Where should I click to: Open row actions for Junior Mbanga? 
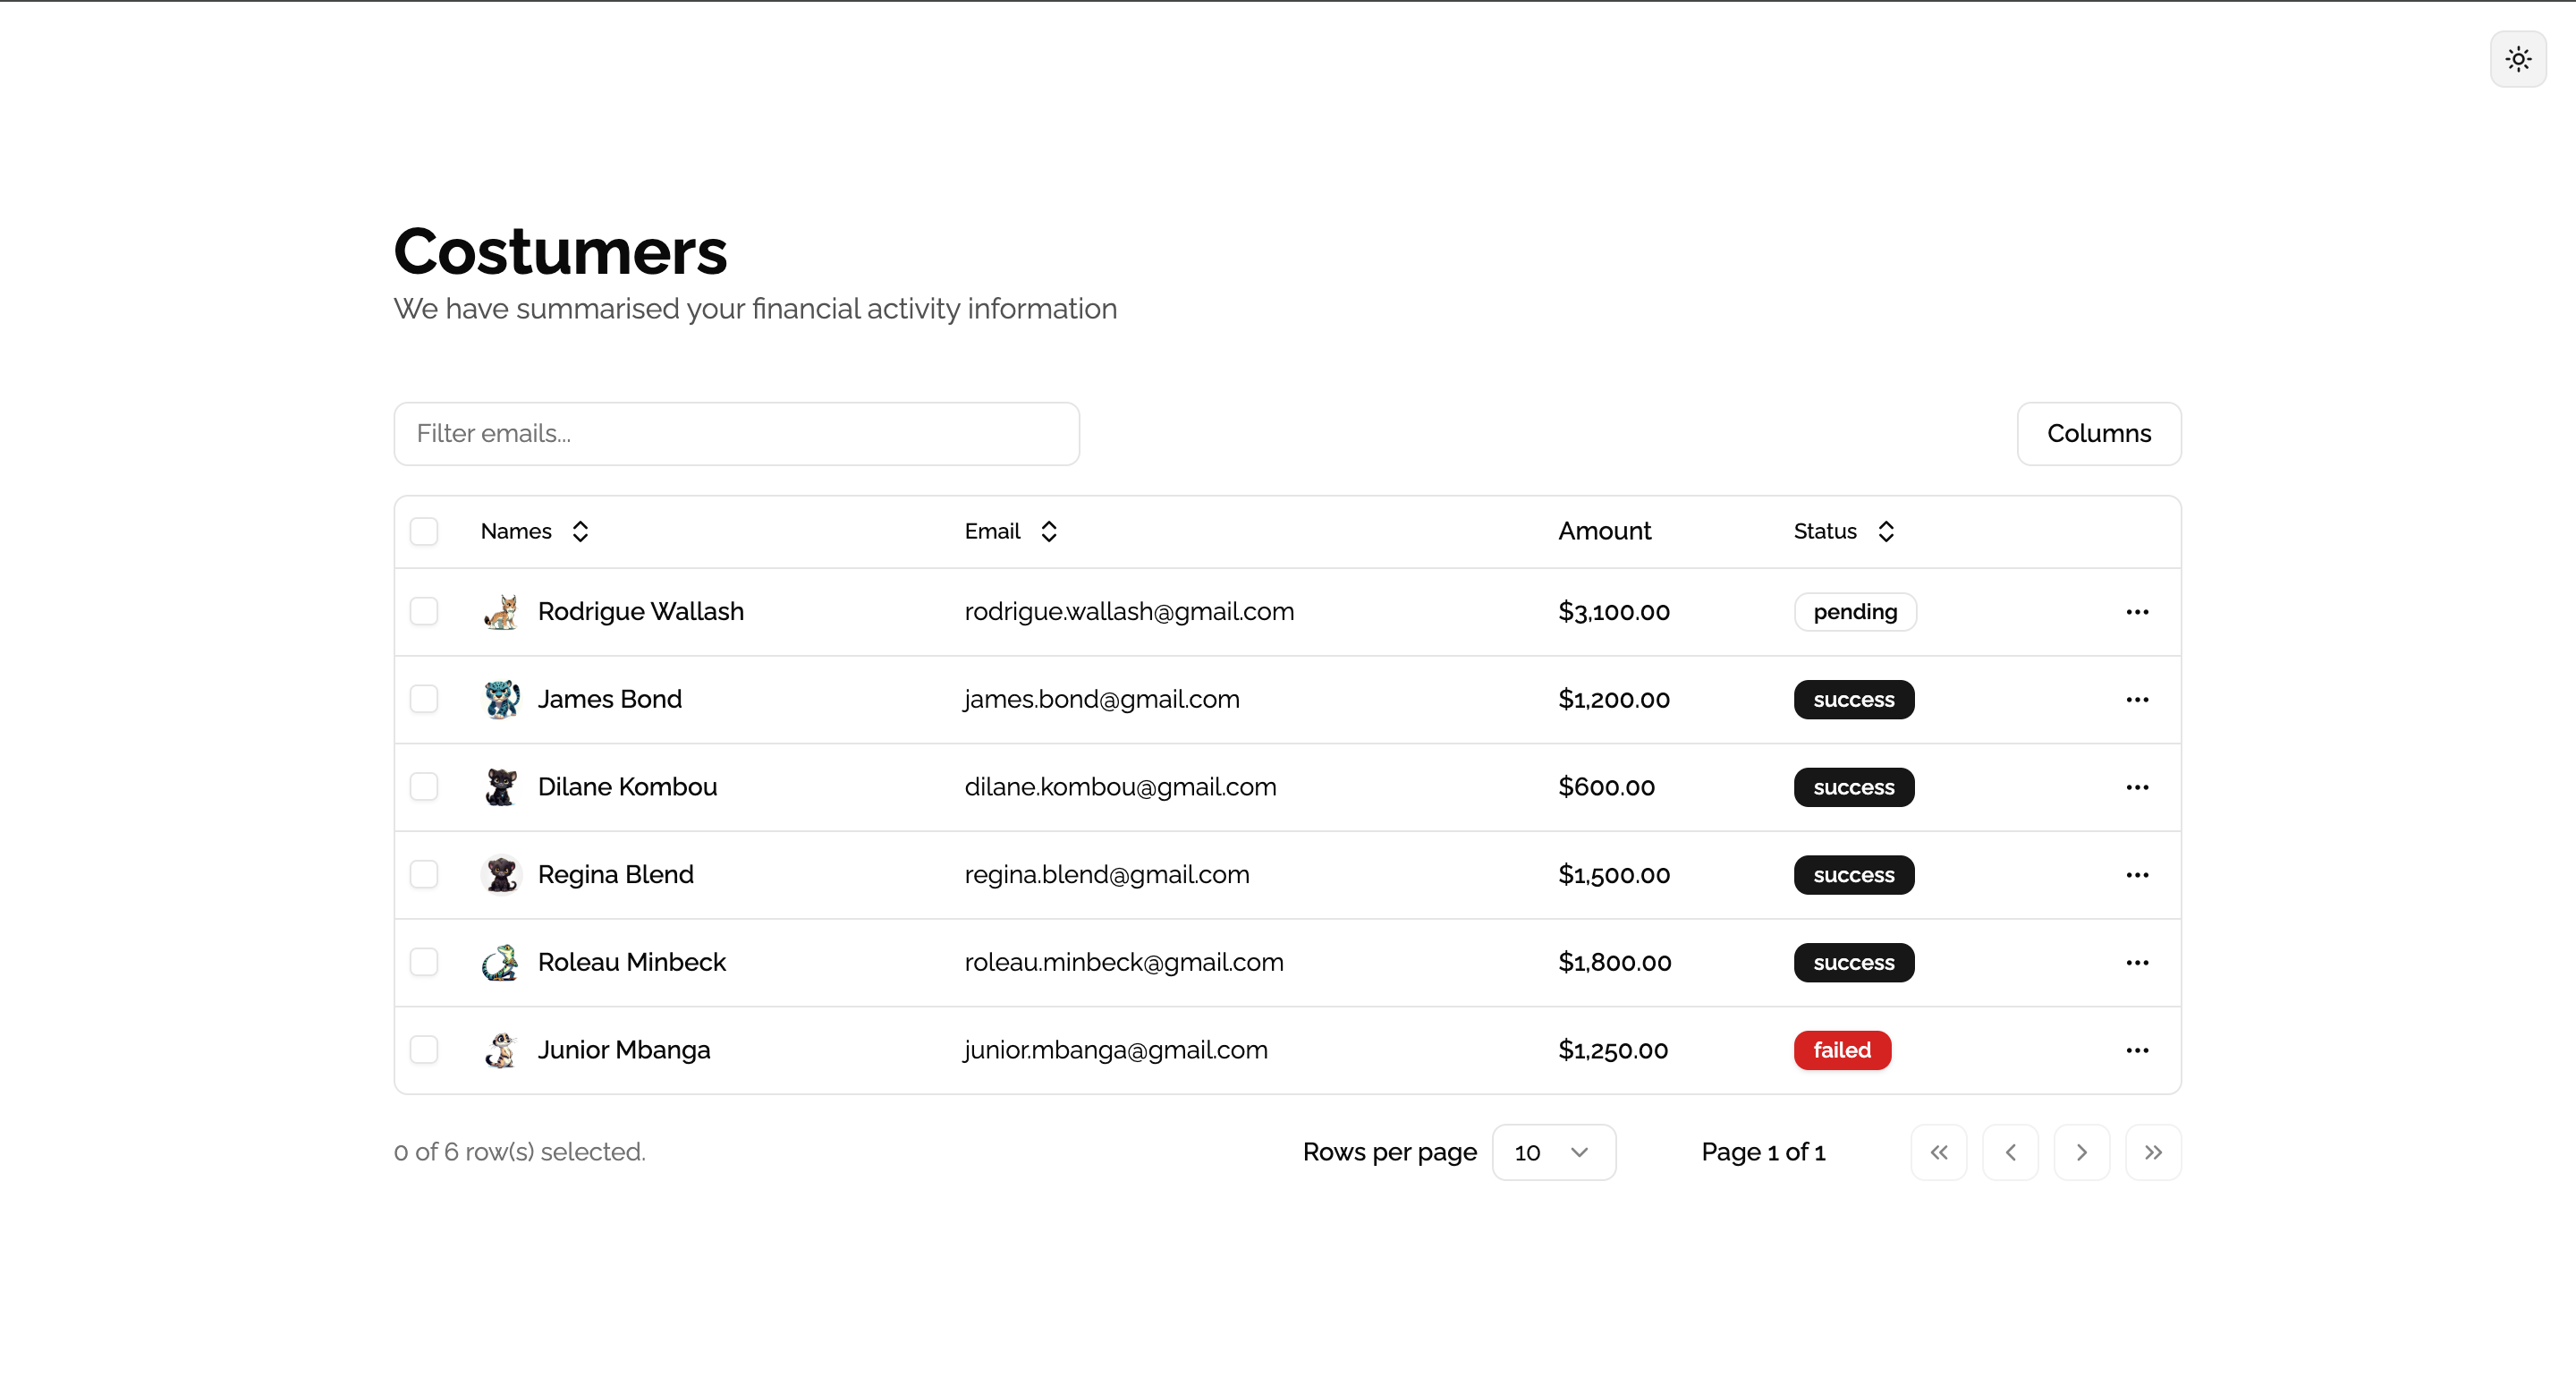click(x=2136, y=1050)
